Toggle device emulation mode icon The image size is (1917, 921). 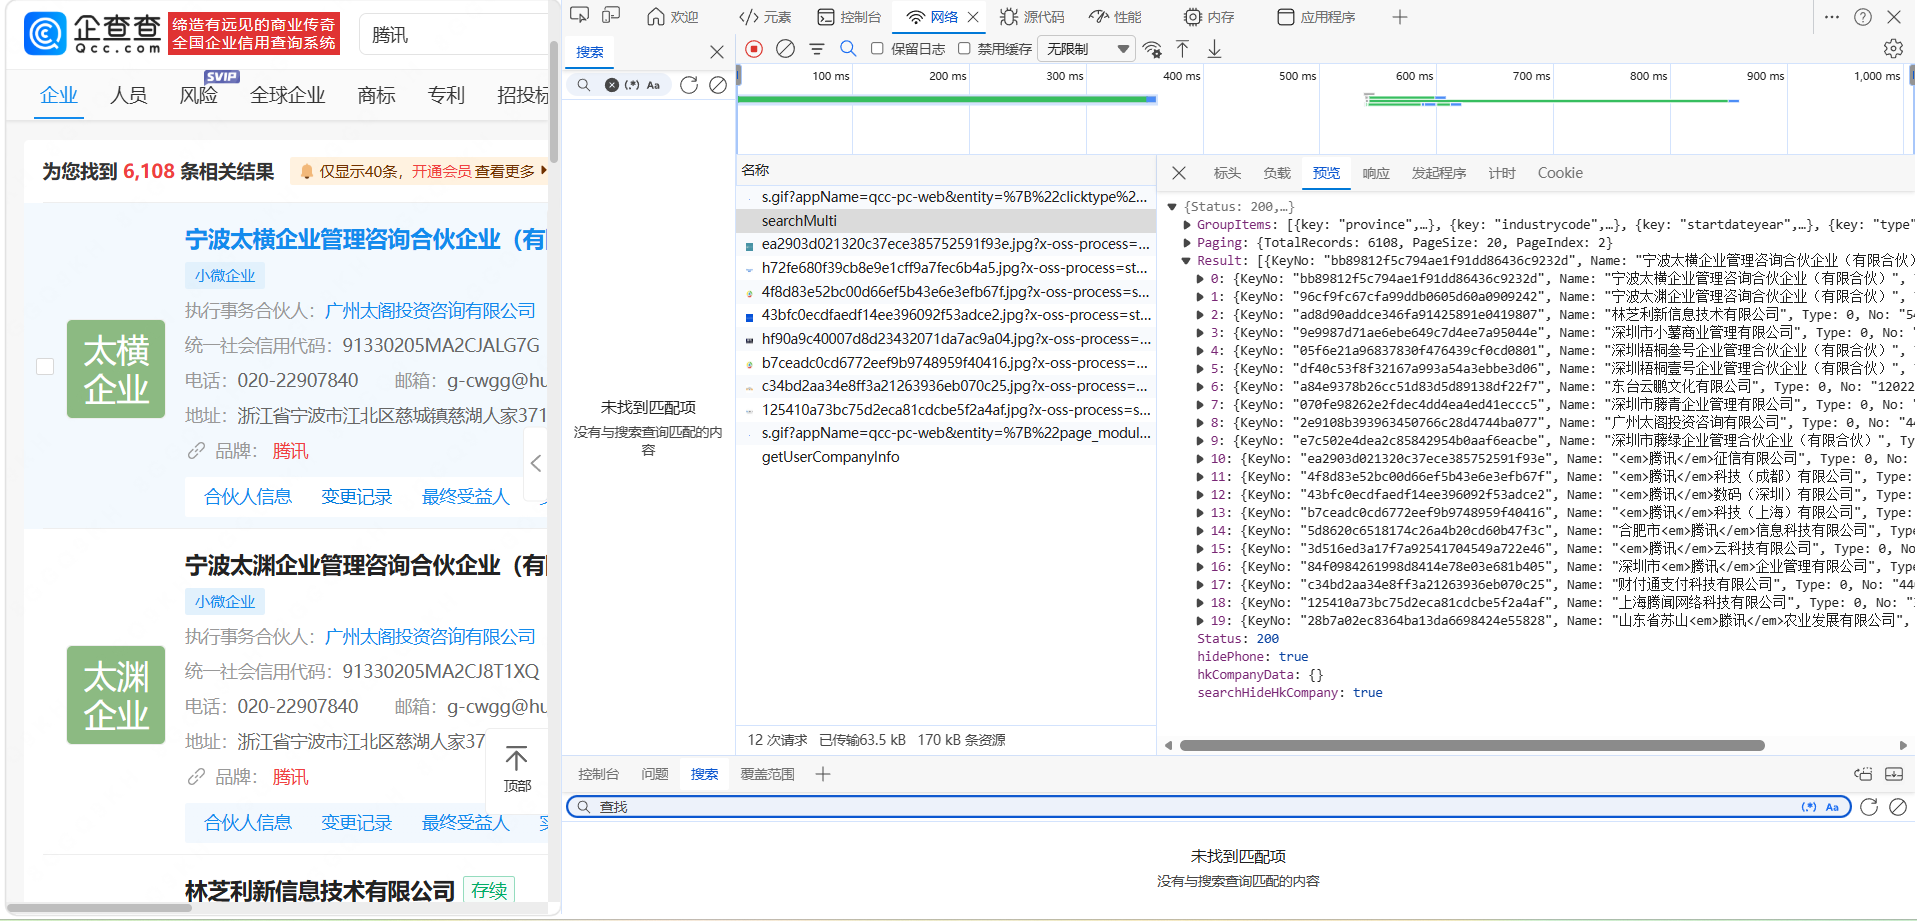tap(611, 16)
